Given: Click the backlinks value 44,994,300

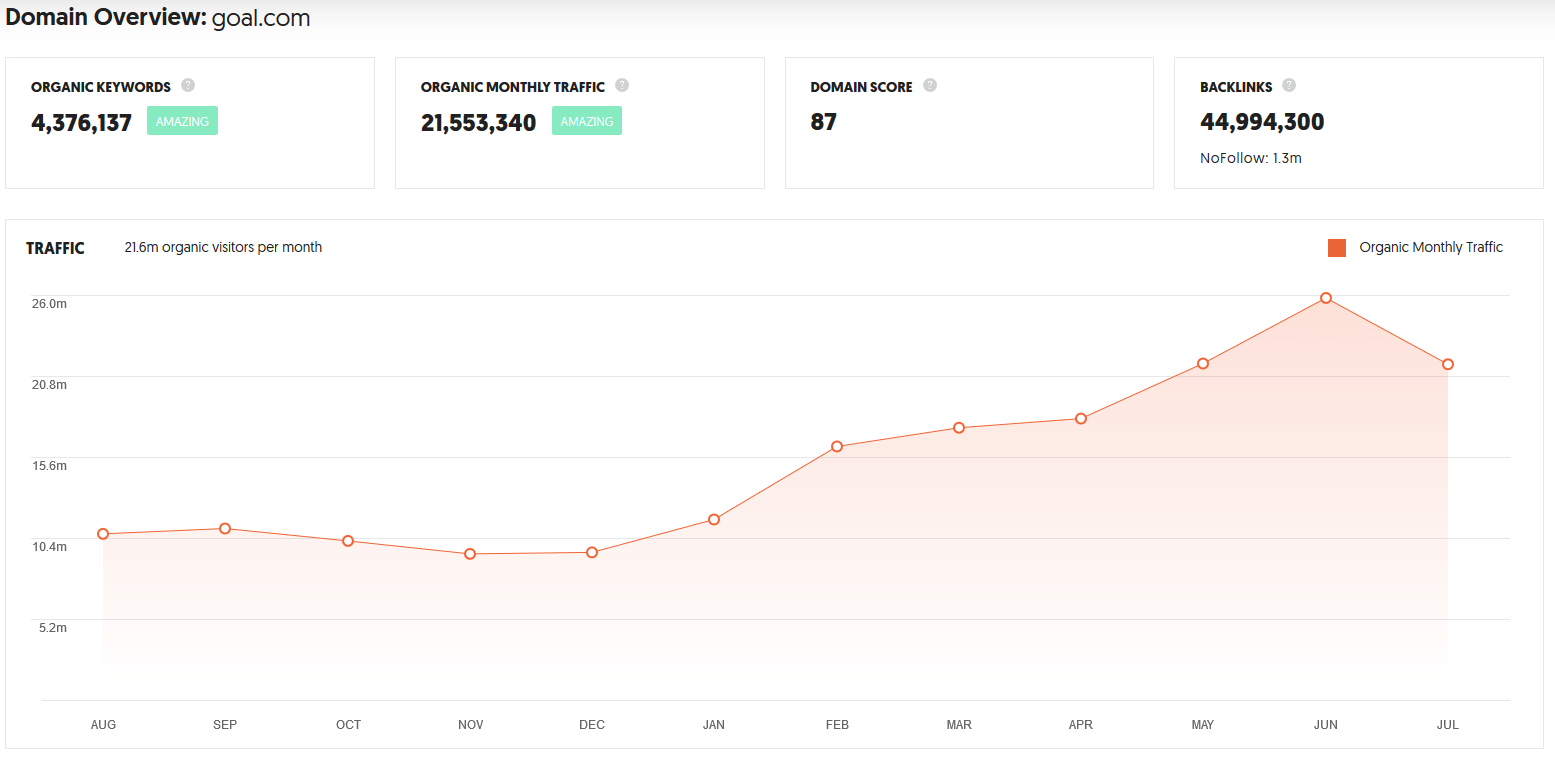Looking at the screenshot, I should coord(1262,122).
